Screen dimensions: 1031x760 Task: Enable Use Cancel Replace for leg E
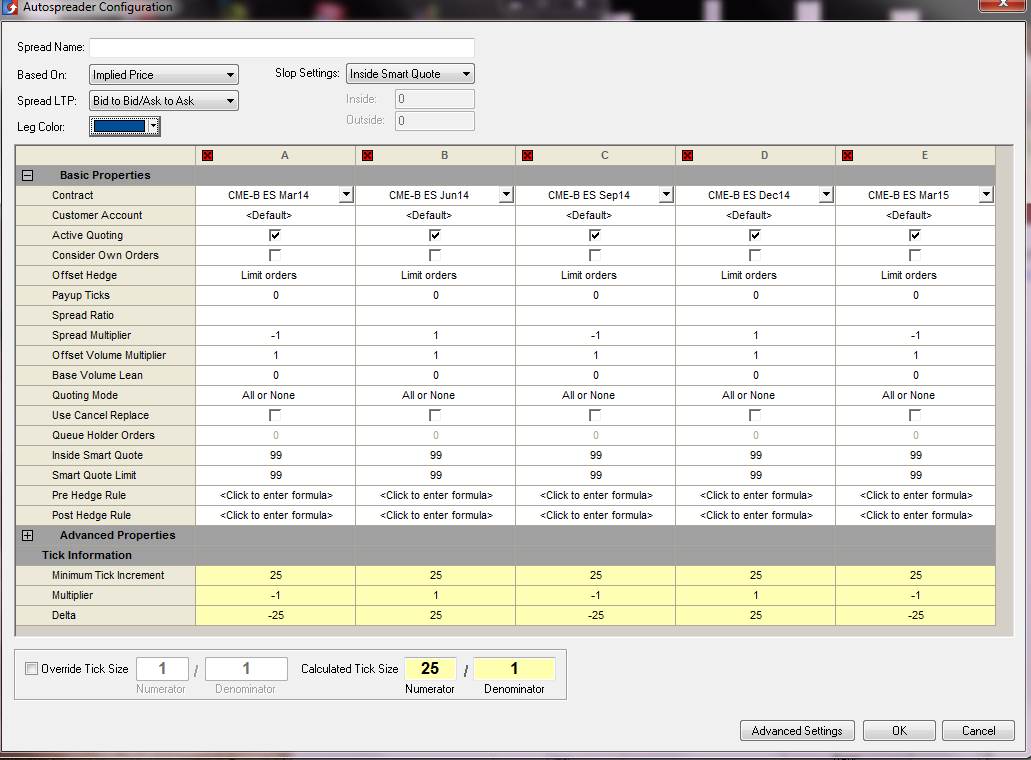tap(915, 415)
